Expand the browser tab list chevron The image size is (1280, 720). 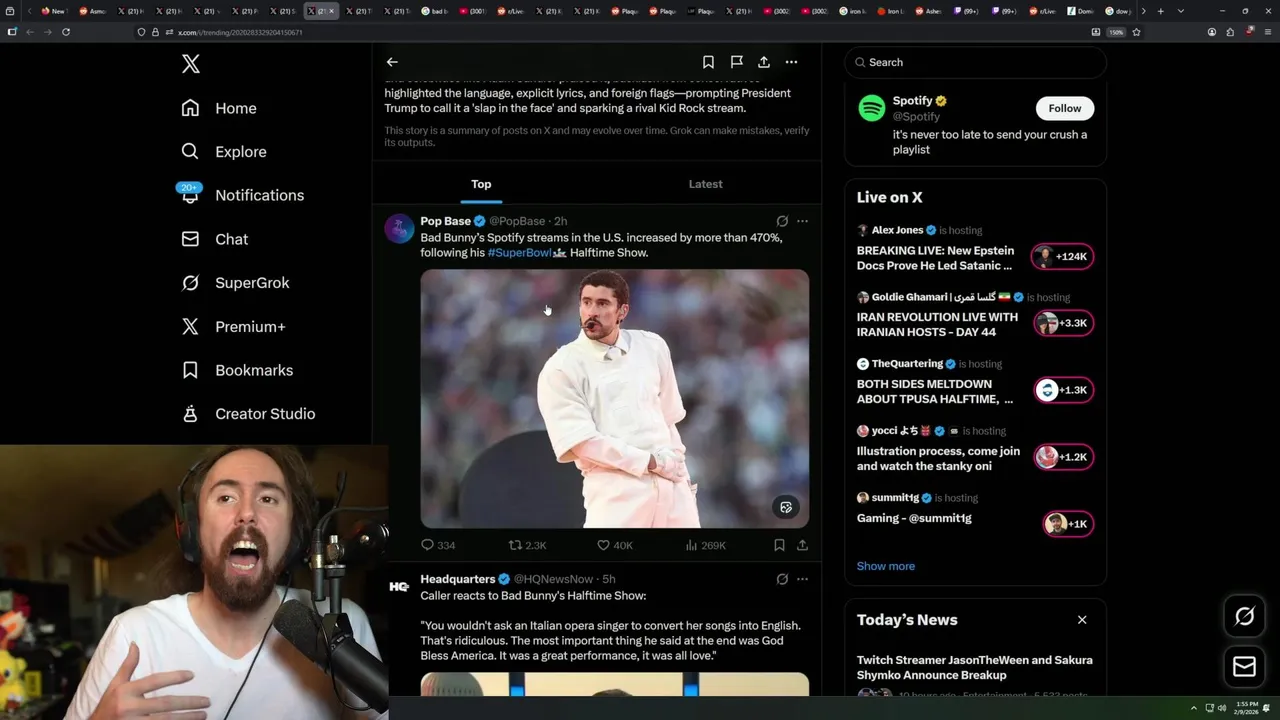1181,11
